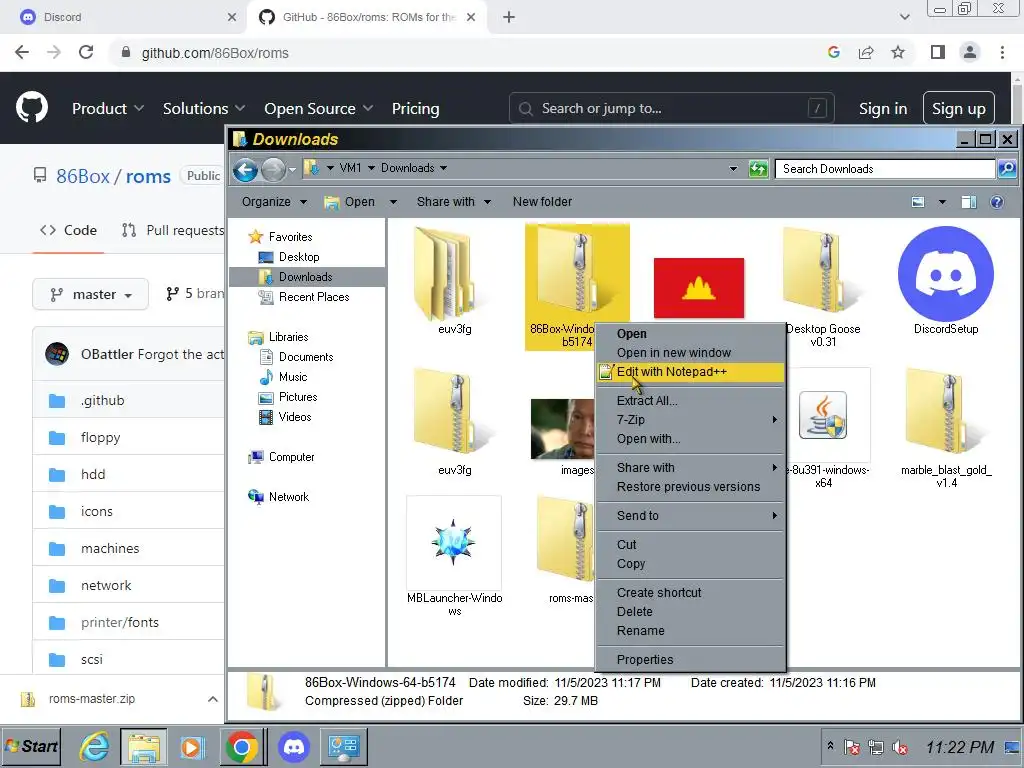Choose Edit with Notepad++ in context menu

click(x=690, y=372)
